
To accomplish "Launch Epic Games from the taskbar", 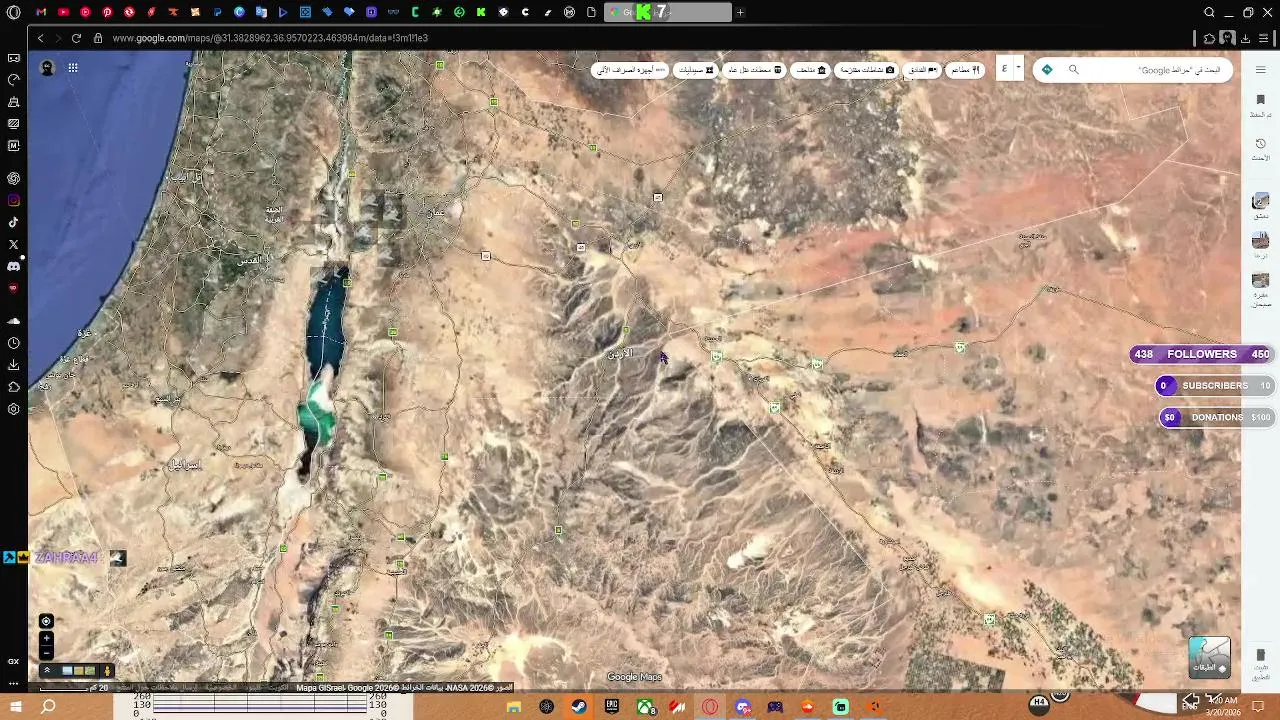I will pos(612,707).
